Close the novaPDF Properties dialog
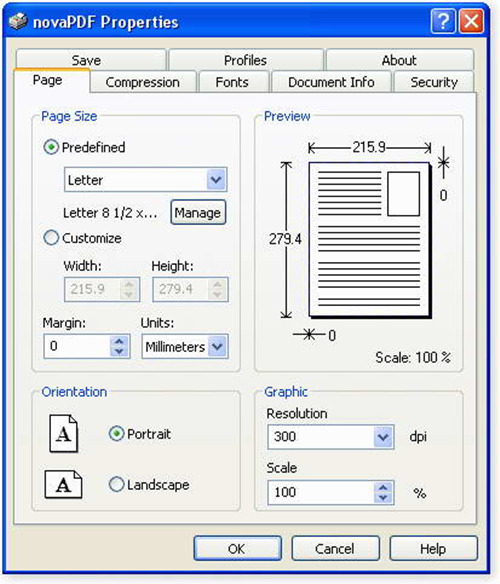The height and width of the screenshot is (584, 500). click(471, 21)
